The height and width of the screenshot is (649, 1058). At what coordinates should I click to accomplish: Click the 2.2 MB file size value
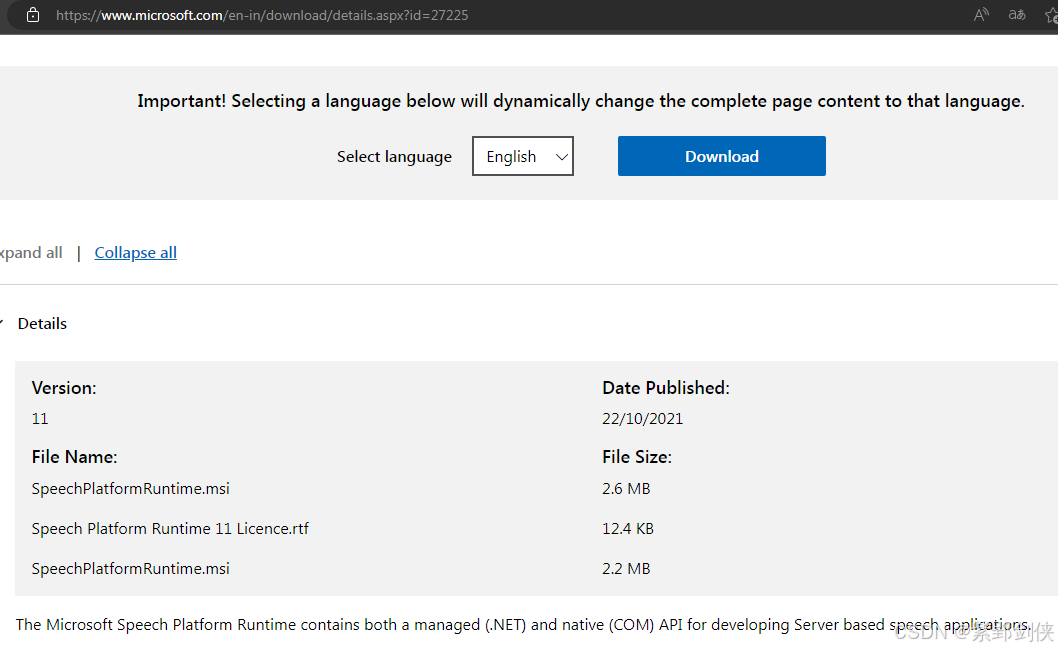point(626,569)
